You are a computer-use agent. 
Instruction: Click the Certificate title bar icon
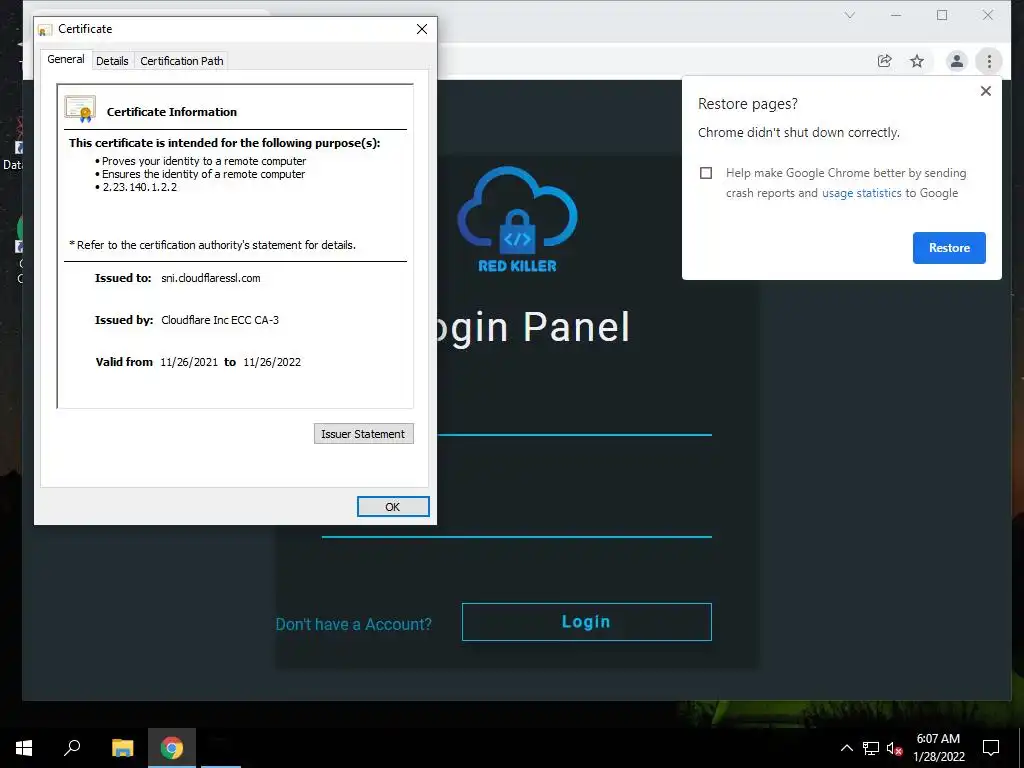click(x=44, y=29)
